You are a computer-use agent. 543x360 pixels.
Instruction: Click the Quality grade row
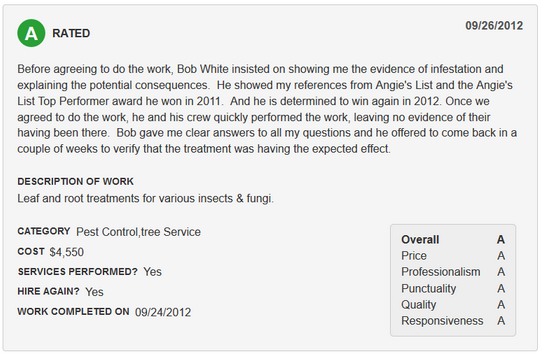453,305
